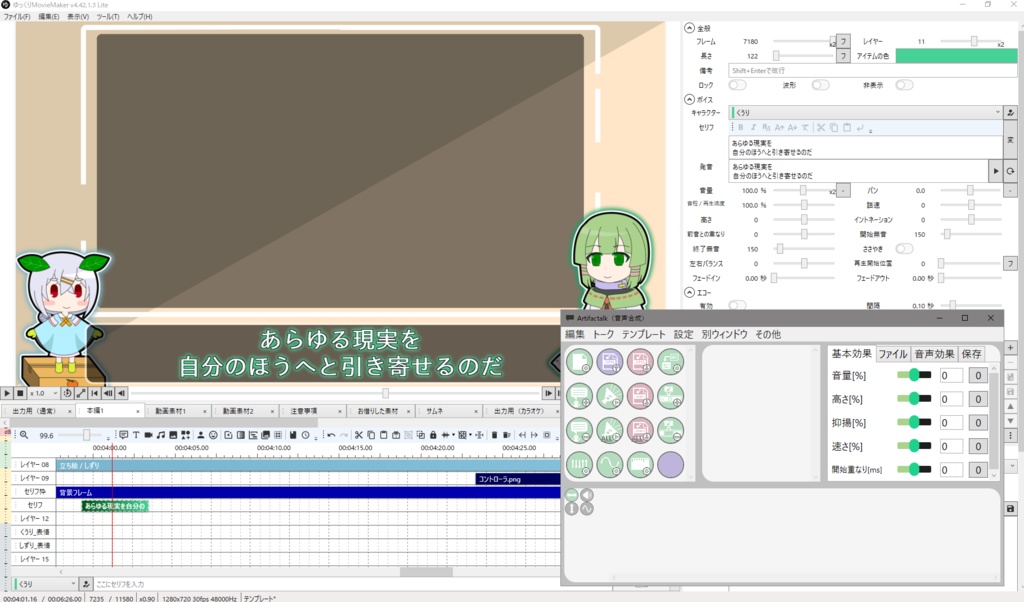The height and width of the screenshot is (602, 1024).
Task: Click the magnifier zoom icon in timeline toolbar
Action: 24,435
